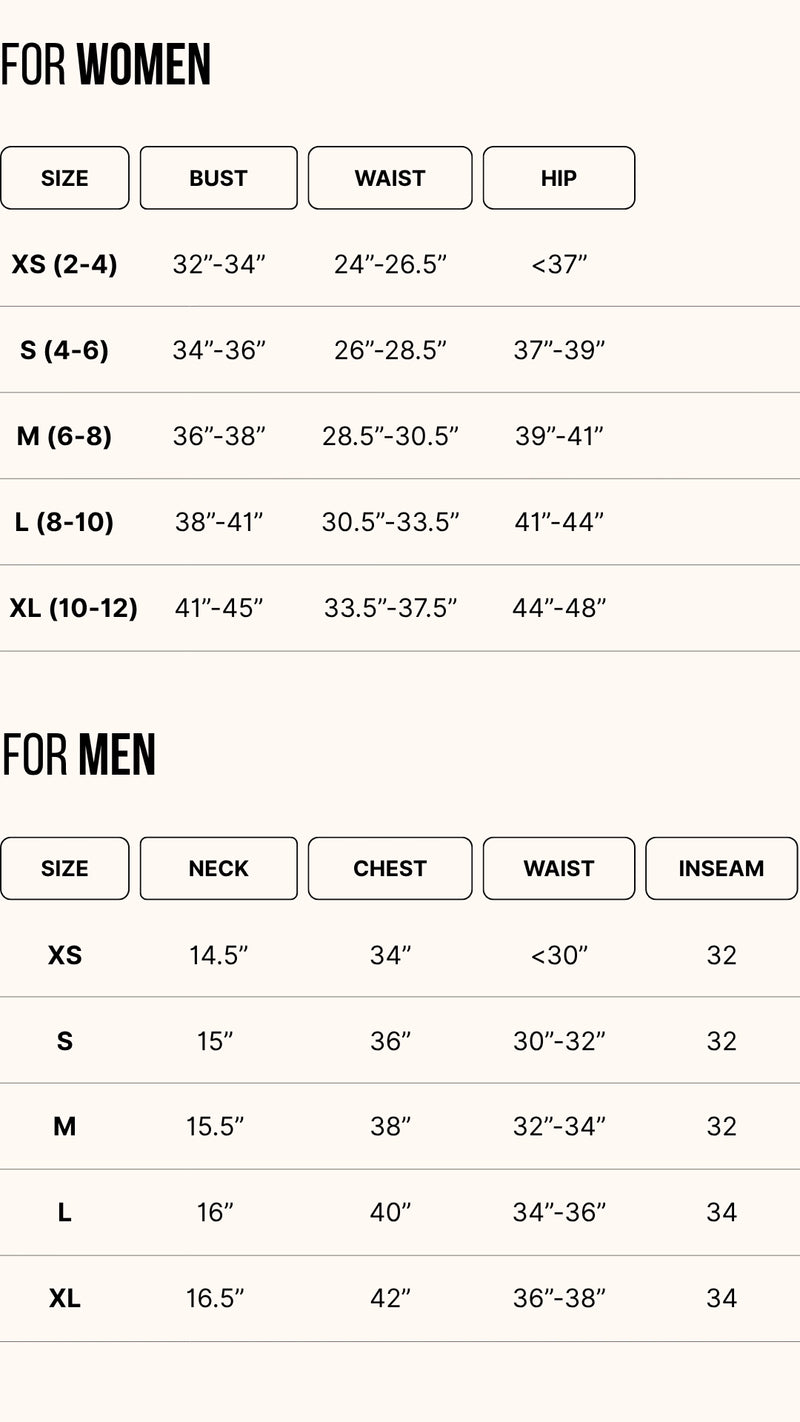Click the 16.5" neck measurement
Viewport: 800px width, 1422px height.
[x=215, y=1298]
